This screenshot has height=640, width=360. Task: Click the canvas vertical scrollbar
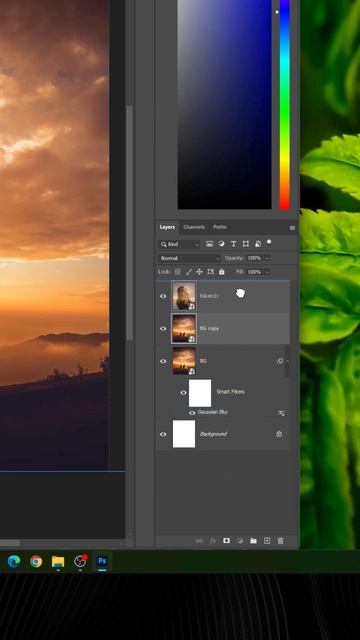coord(130,222)
